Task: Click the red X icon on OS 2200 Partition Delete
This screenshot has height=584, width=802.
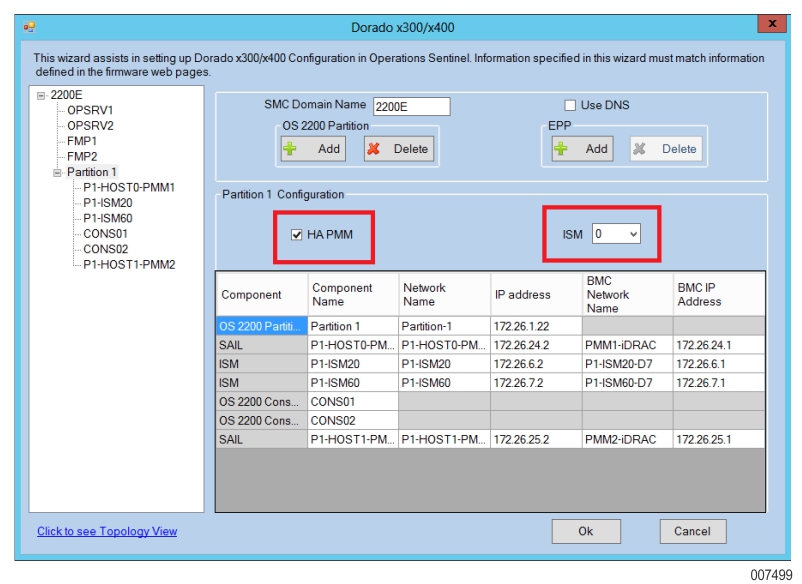Action: [374, 149]
